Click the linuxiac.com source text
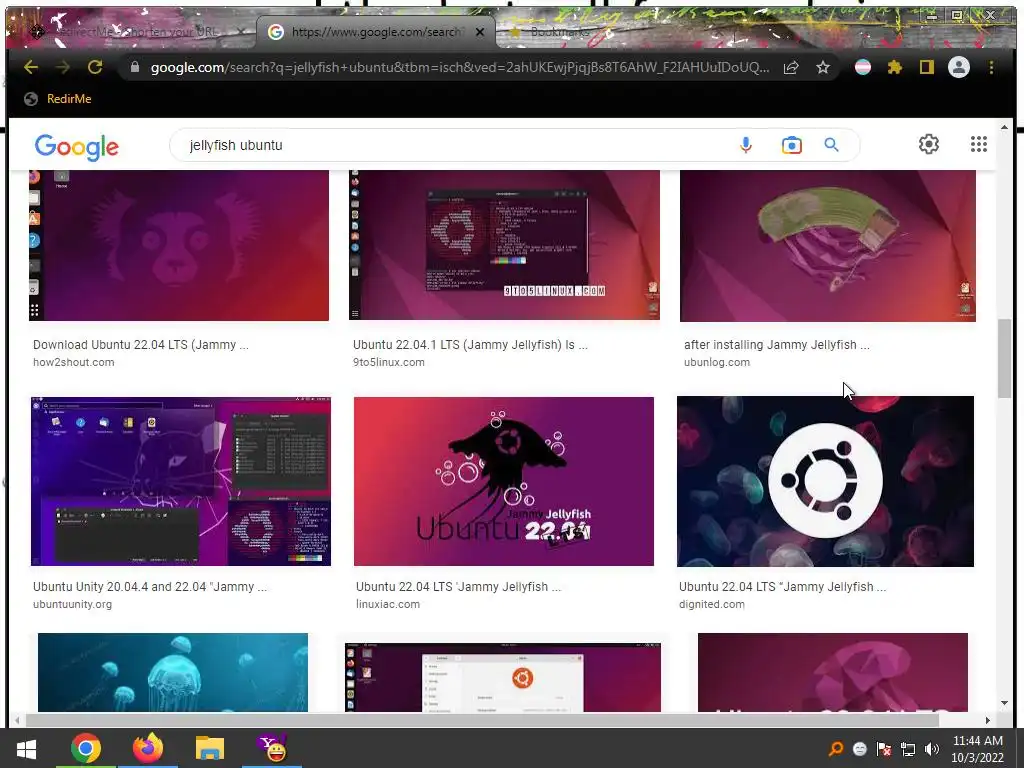The image size is (1024, 768). [x=388, y=604]
